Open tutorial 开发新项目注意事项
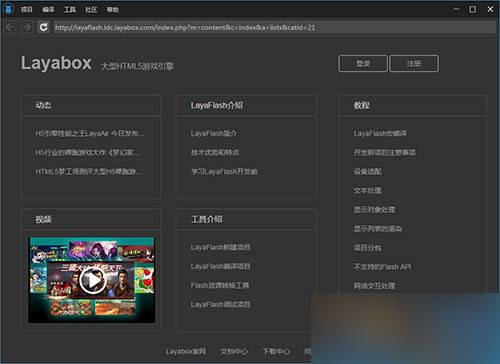 384,153
